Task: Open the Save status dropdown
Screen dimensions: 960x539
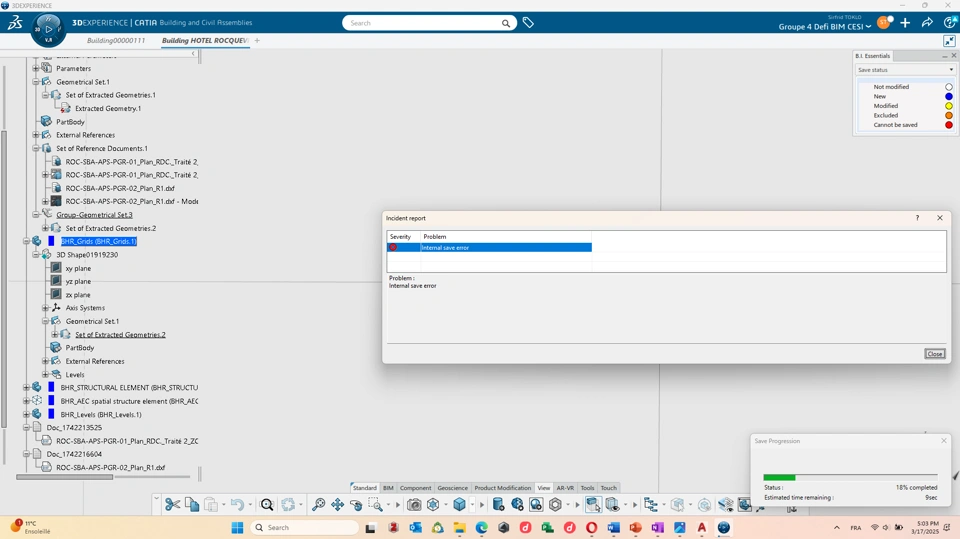Action: [905, 70]
